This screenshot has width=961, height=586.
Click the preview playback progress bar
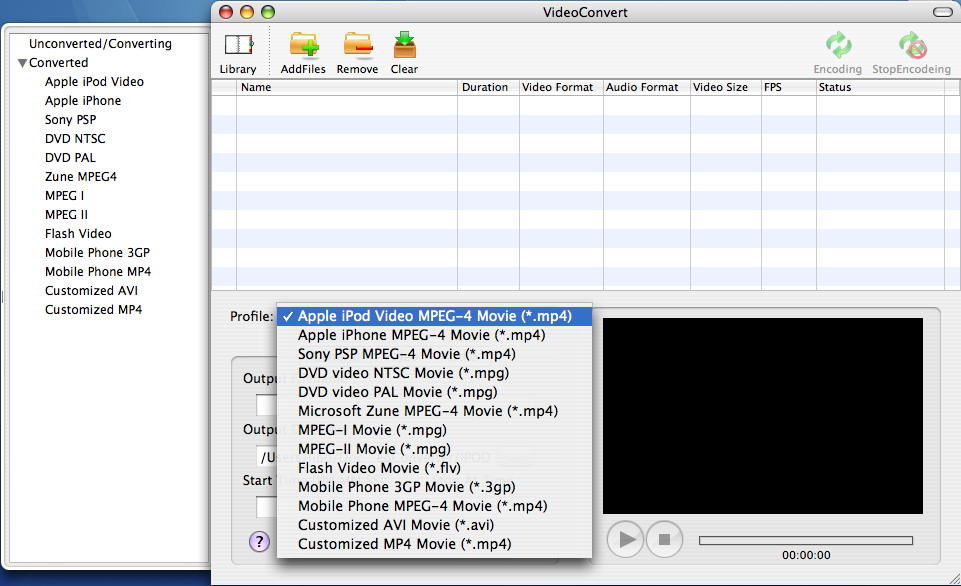[806, 541]
